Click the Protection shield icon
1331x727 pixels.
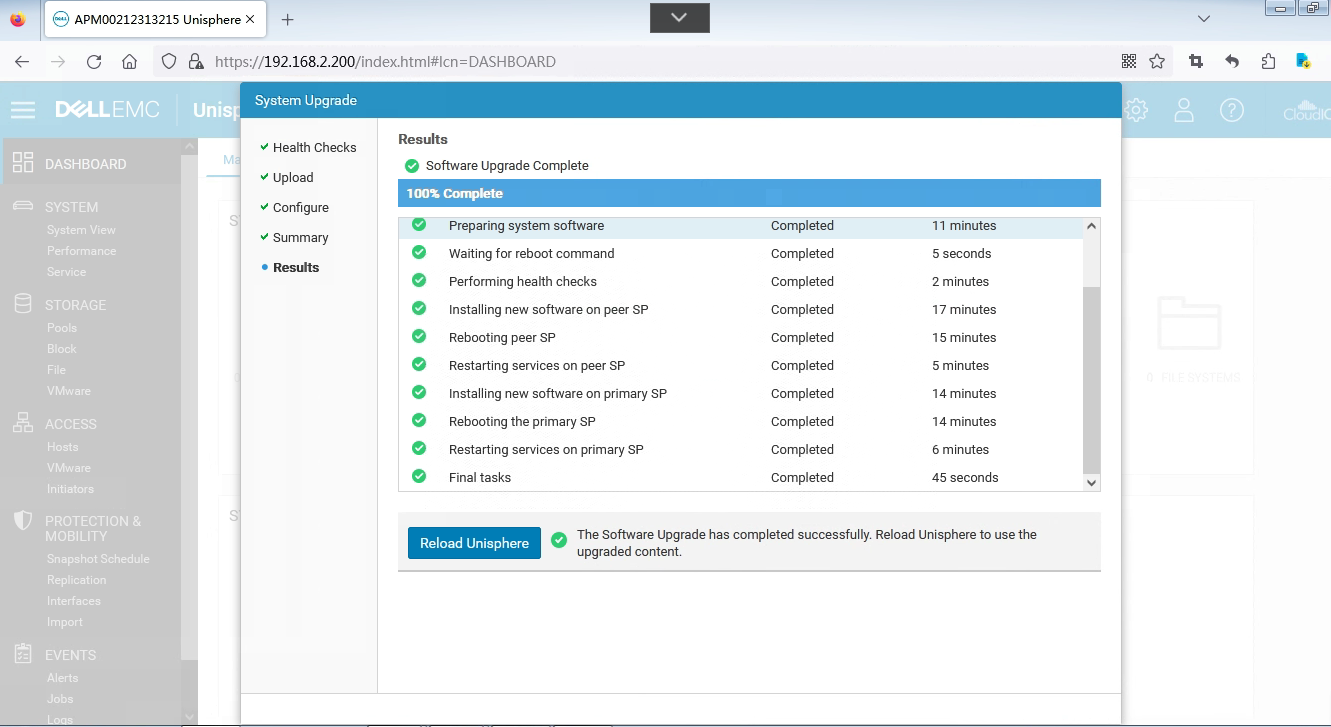click(x=23, y=521)
